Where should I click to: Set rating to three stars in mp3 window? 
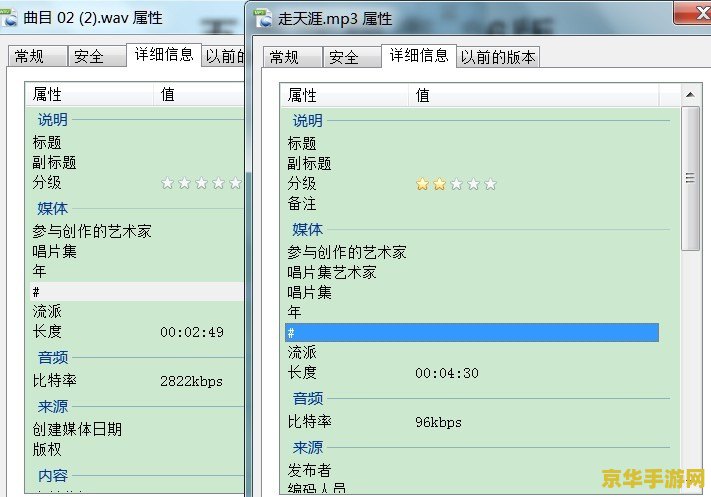point(456,184)
